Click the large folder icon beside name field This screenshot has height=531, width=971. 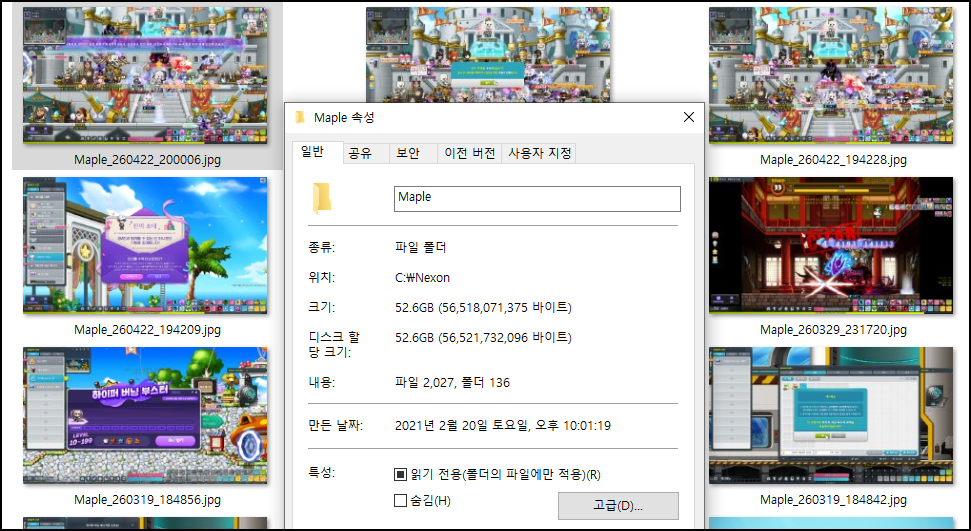pyautogui.click(x=322, y=199)
